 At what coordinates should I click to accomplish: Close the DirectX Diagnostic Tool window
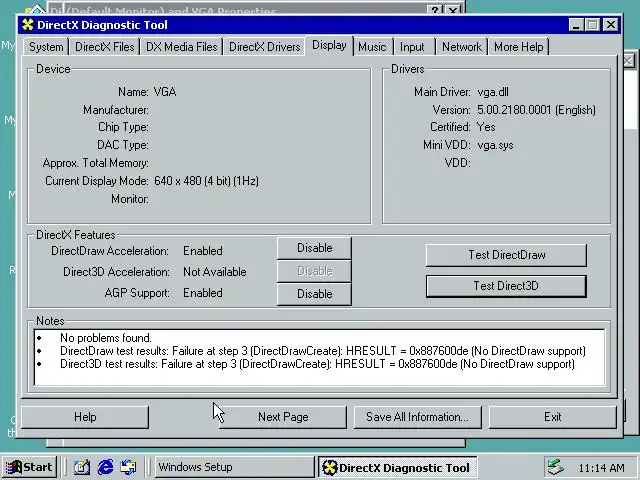pos(611,25)
